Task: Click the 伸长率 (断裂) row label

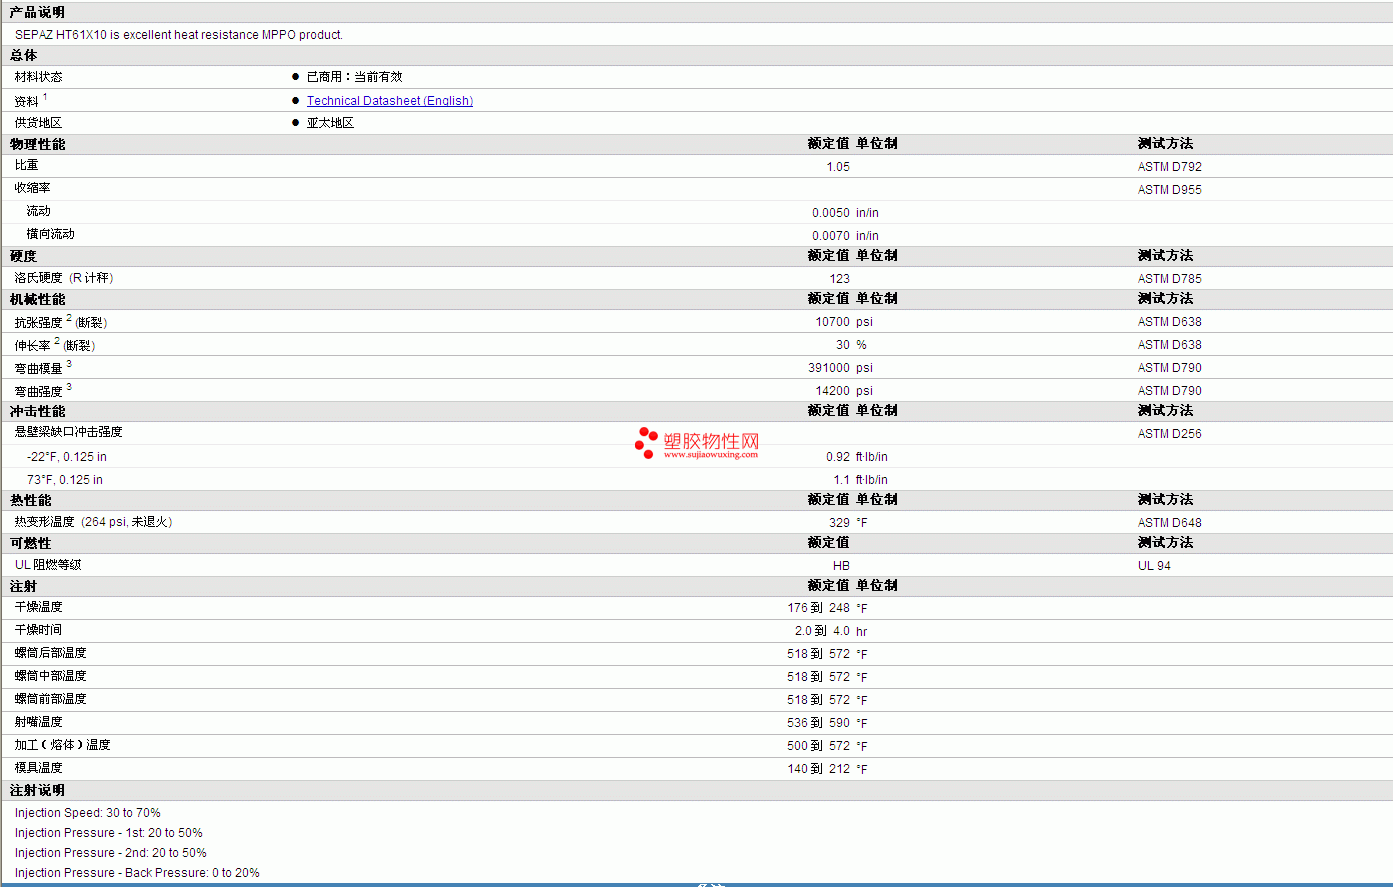Action: coord(55,345)
